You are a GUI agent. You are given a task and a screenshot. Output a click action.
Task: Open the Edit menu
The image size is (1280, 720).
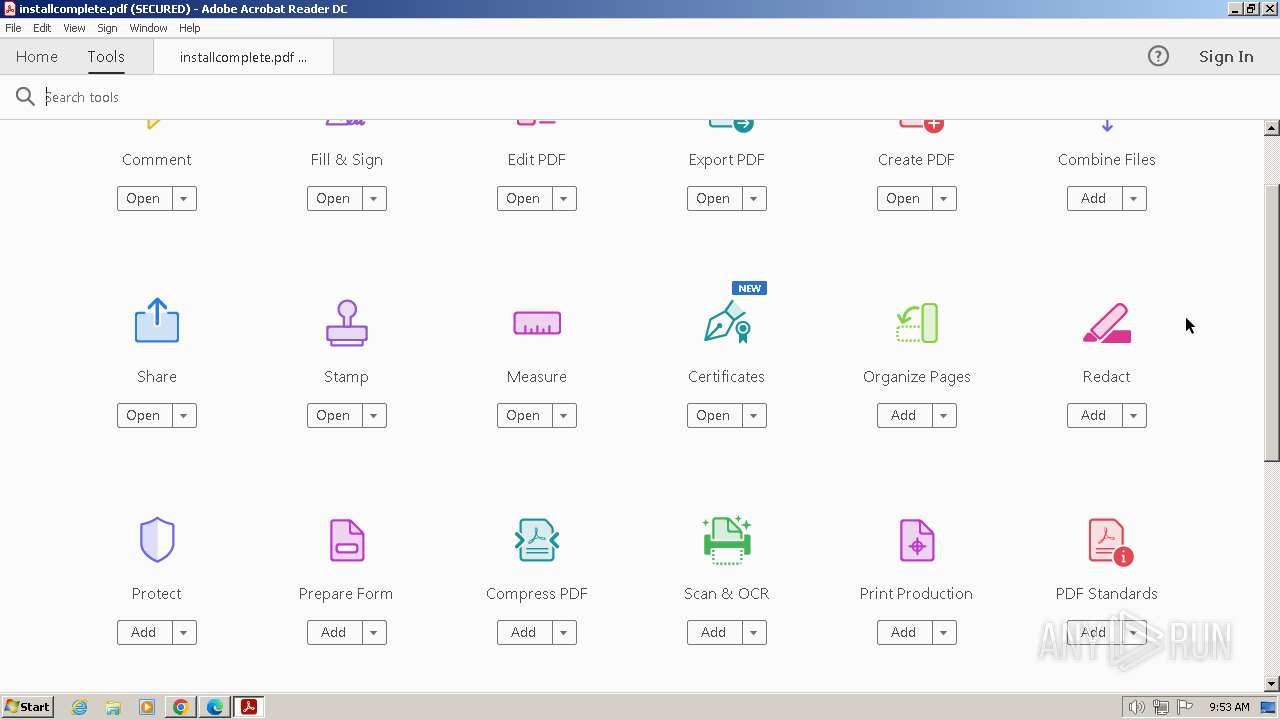coord(42,28)
